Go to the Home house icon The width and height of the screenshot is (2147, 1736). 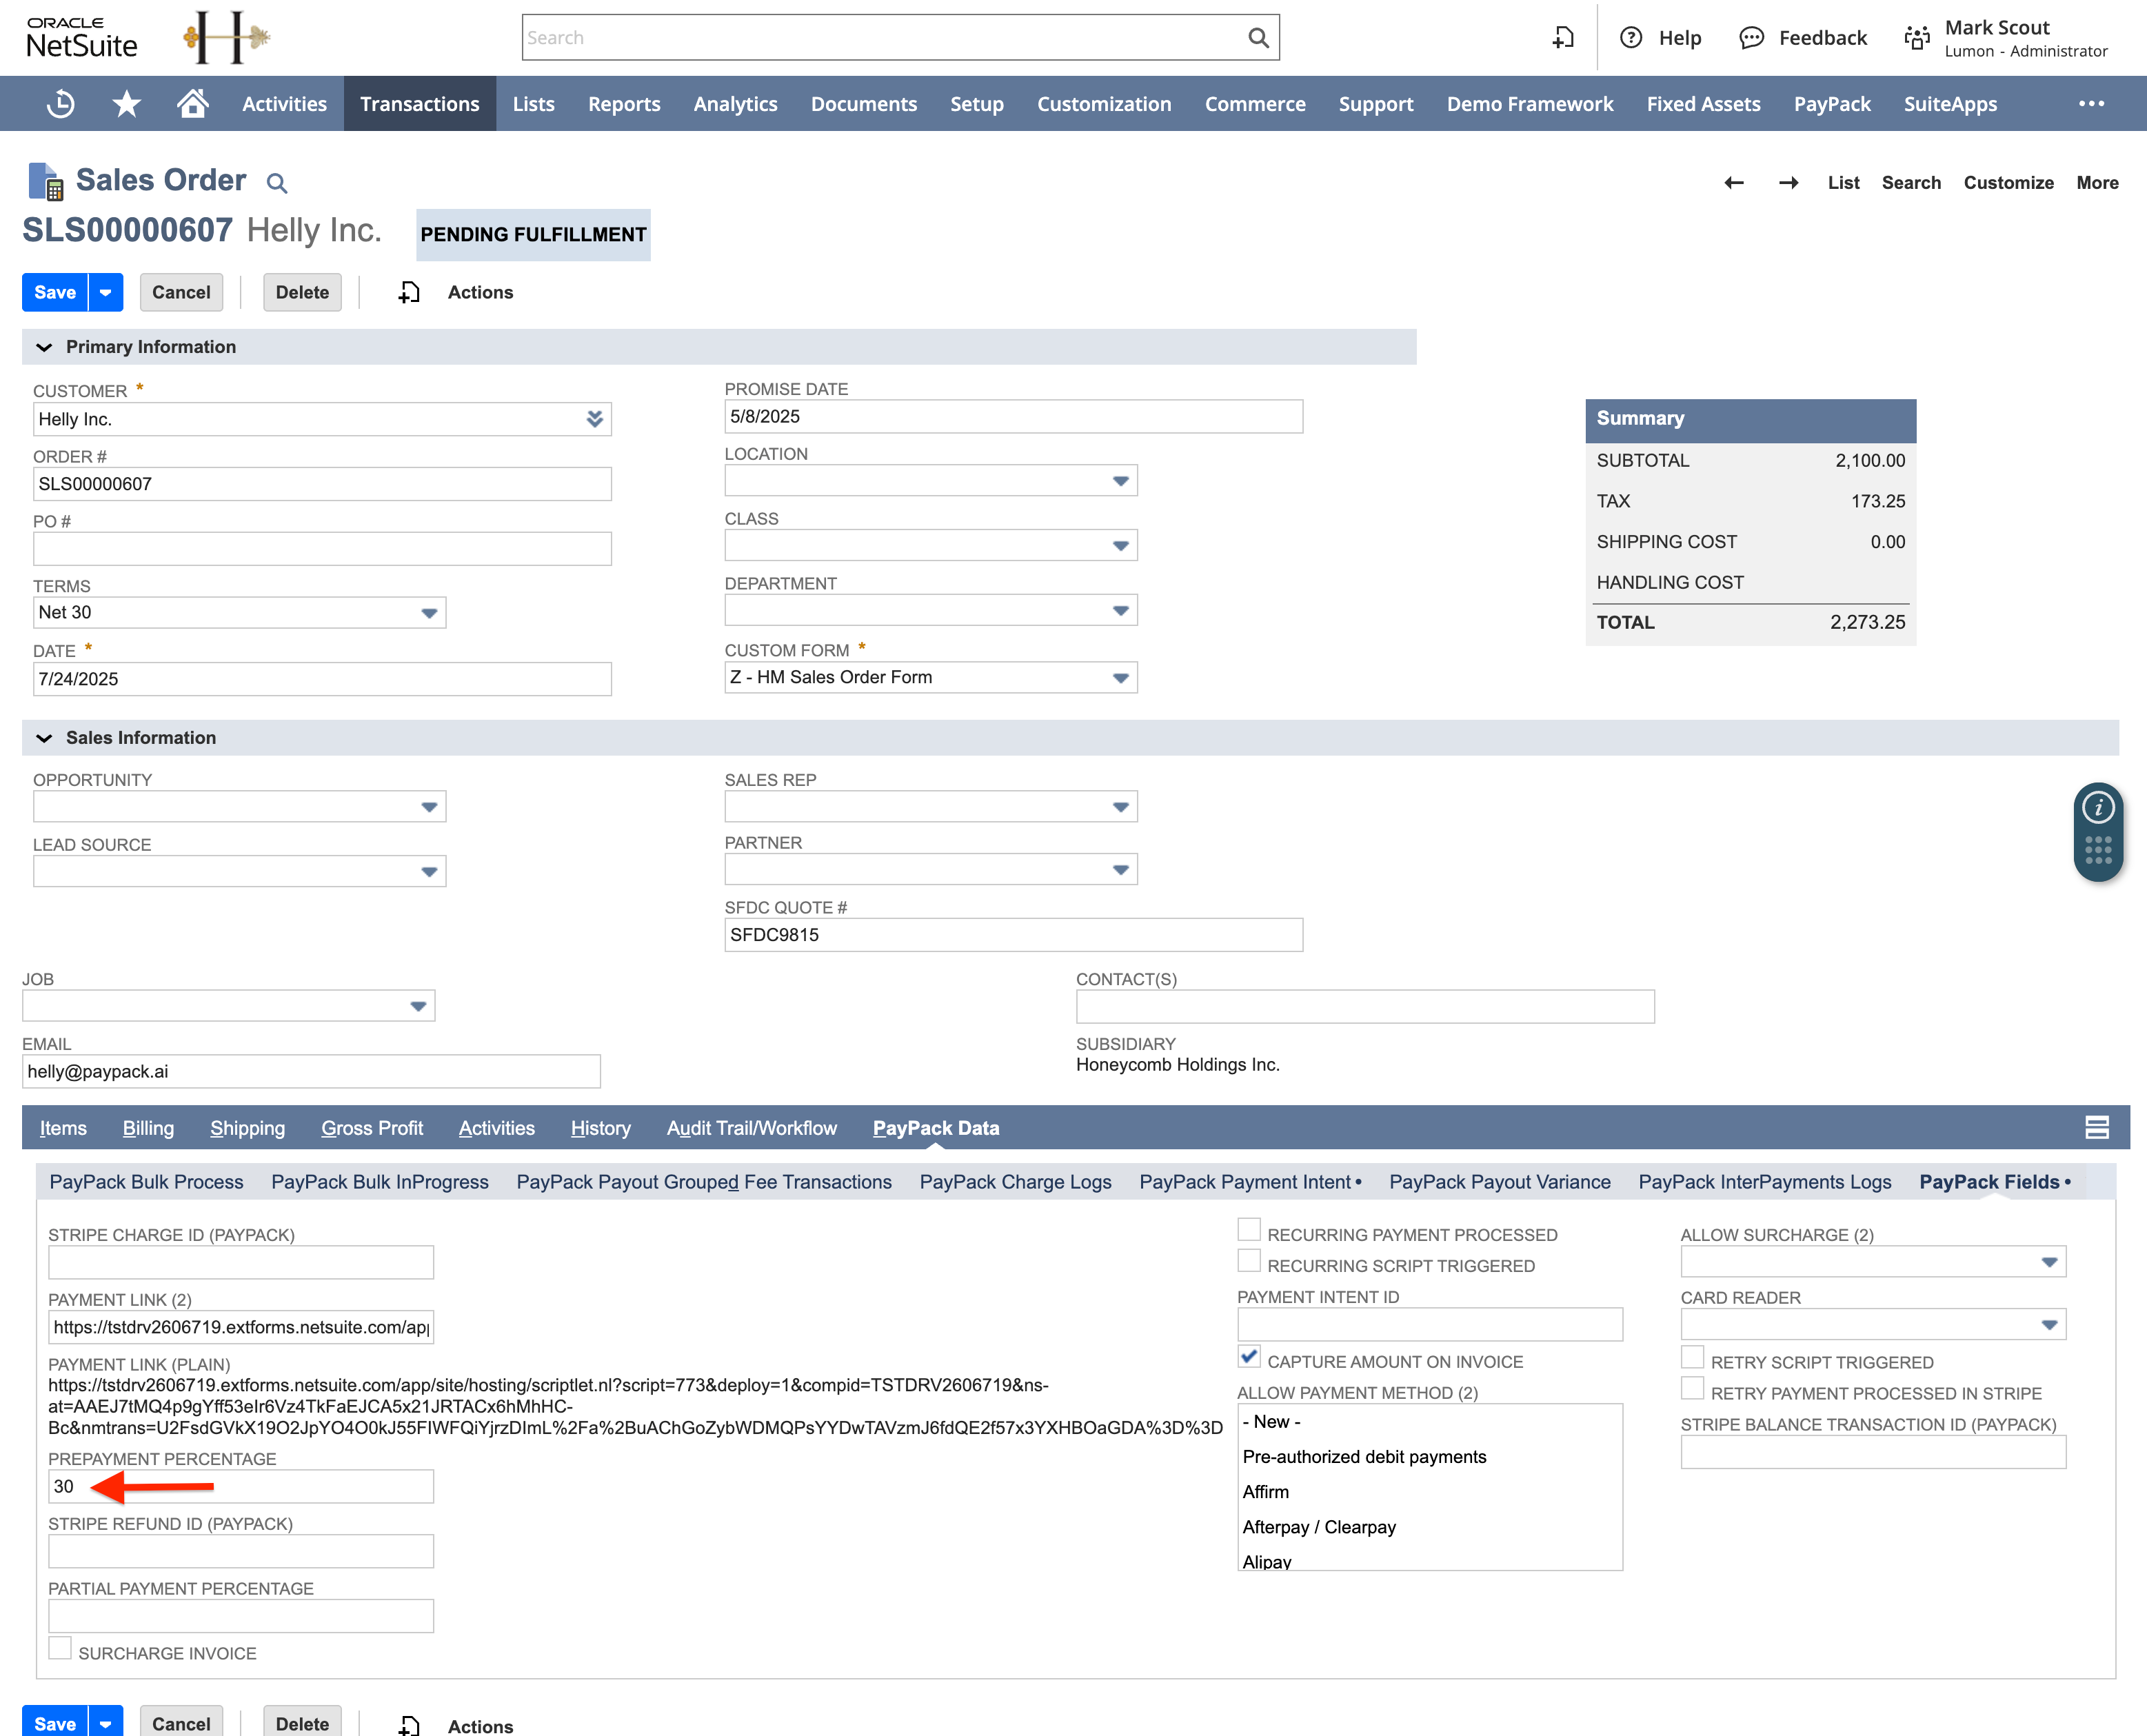tap(192, 103)
